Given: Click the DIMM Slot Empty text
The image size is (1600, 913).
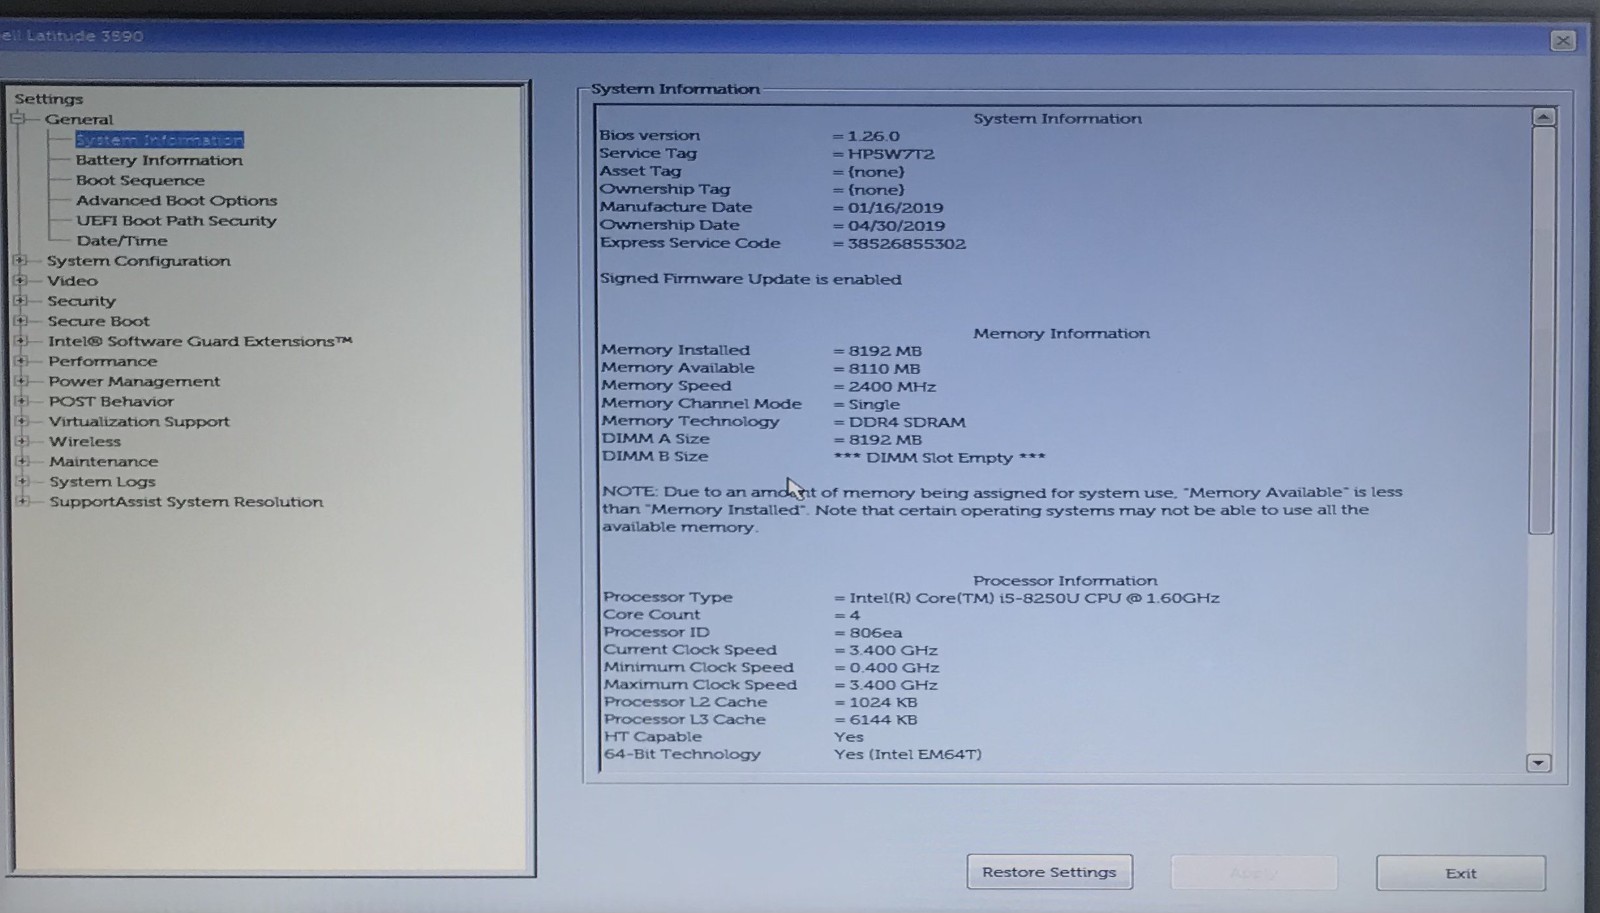Looking at the screenshot, I should coord(939,458).
